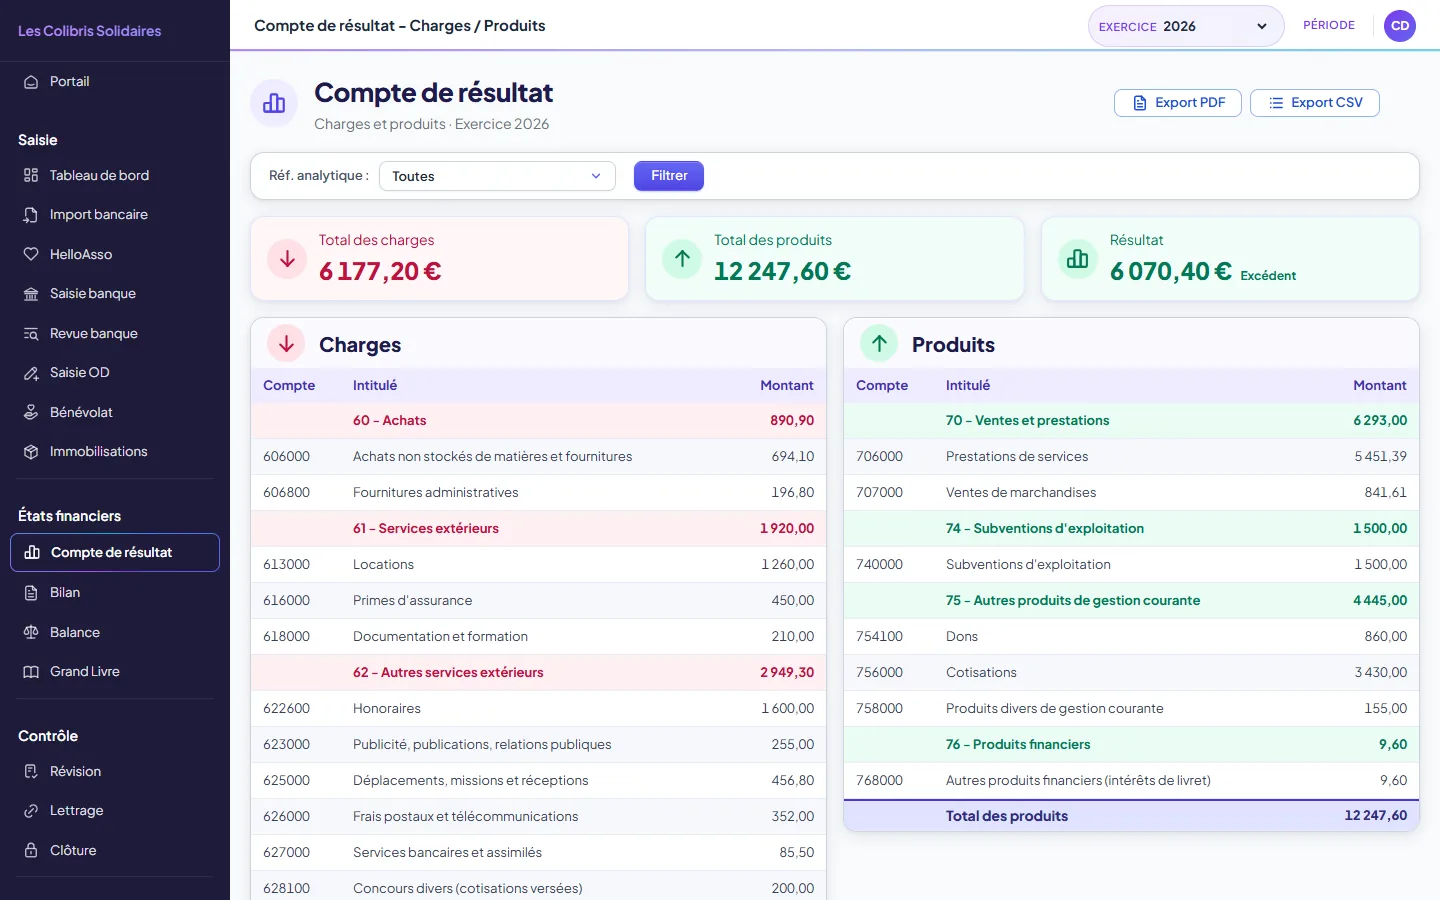Viewport: 1440px width, 900px height.
Task: Click the Saisie OD pencil icon
Action: click(31, 373)
